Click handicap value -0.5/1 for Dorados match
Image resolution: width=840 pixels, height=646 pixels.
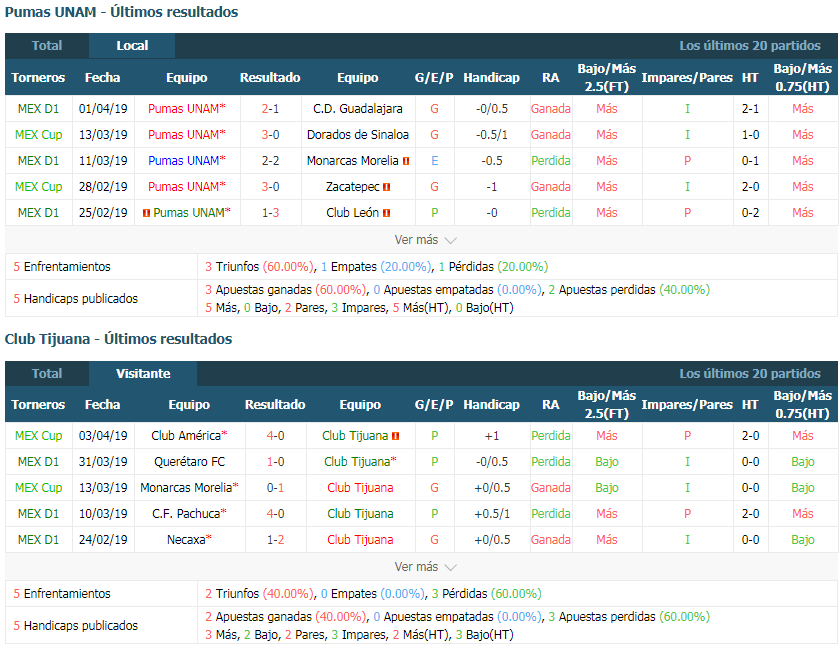(x=492, y=134)
